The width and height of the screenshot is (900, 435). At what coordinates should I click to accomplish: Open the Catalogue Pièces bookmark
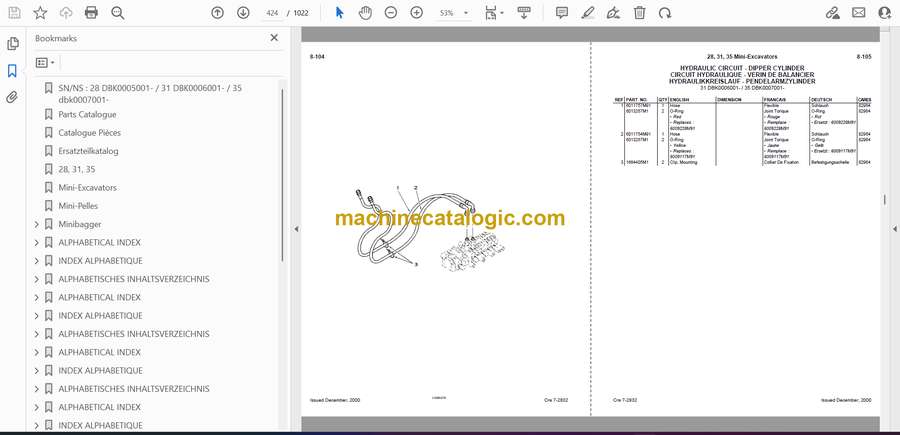90,133
